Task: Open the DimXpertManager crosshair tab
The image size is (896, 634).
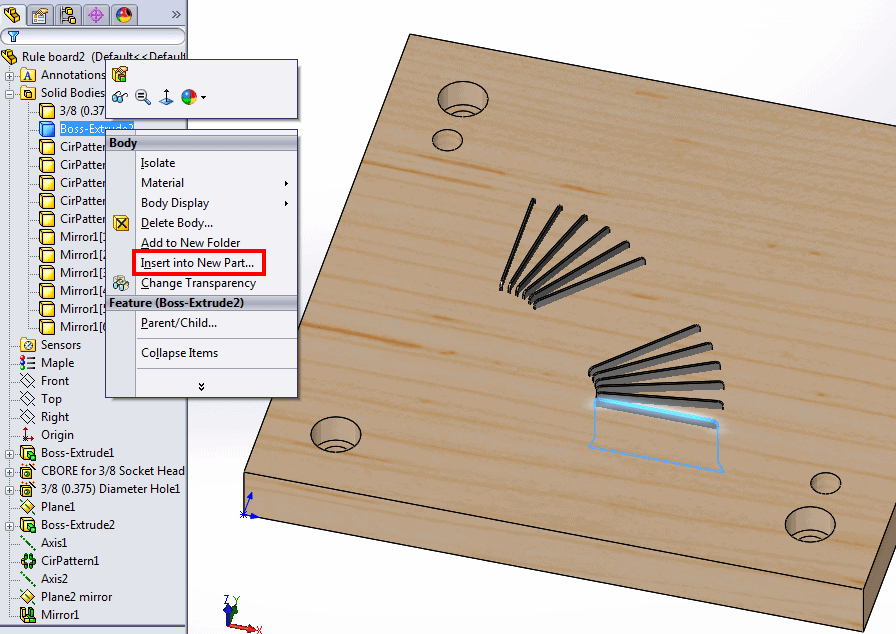Action: pos(96,14)
